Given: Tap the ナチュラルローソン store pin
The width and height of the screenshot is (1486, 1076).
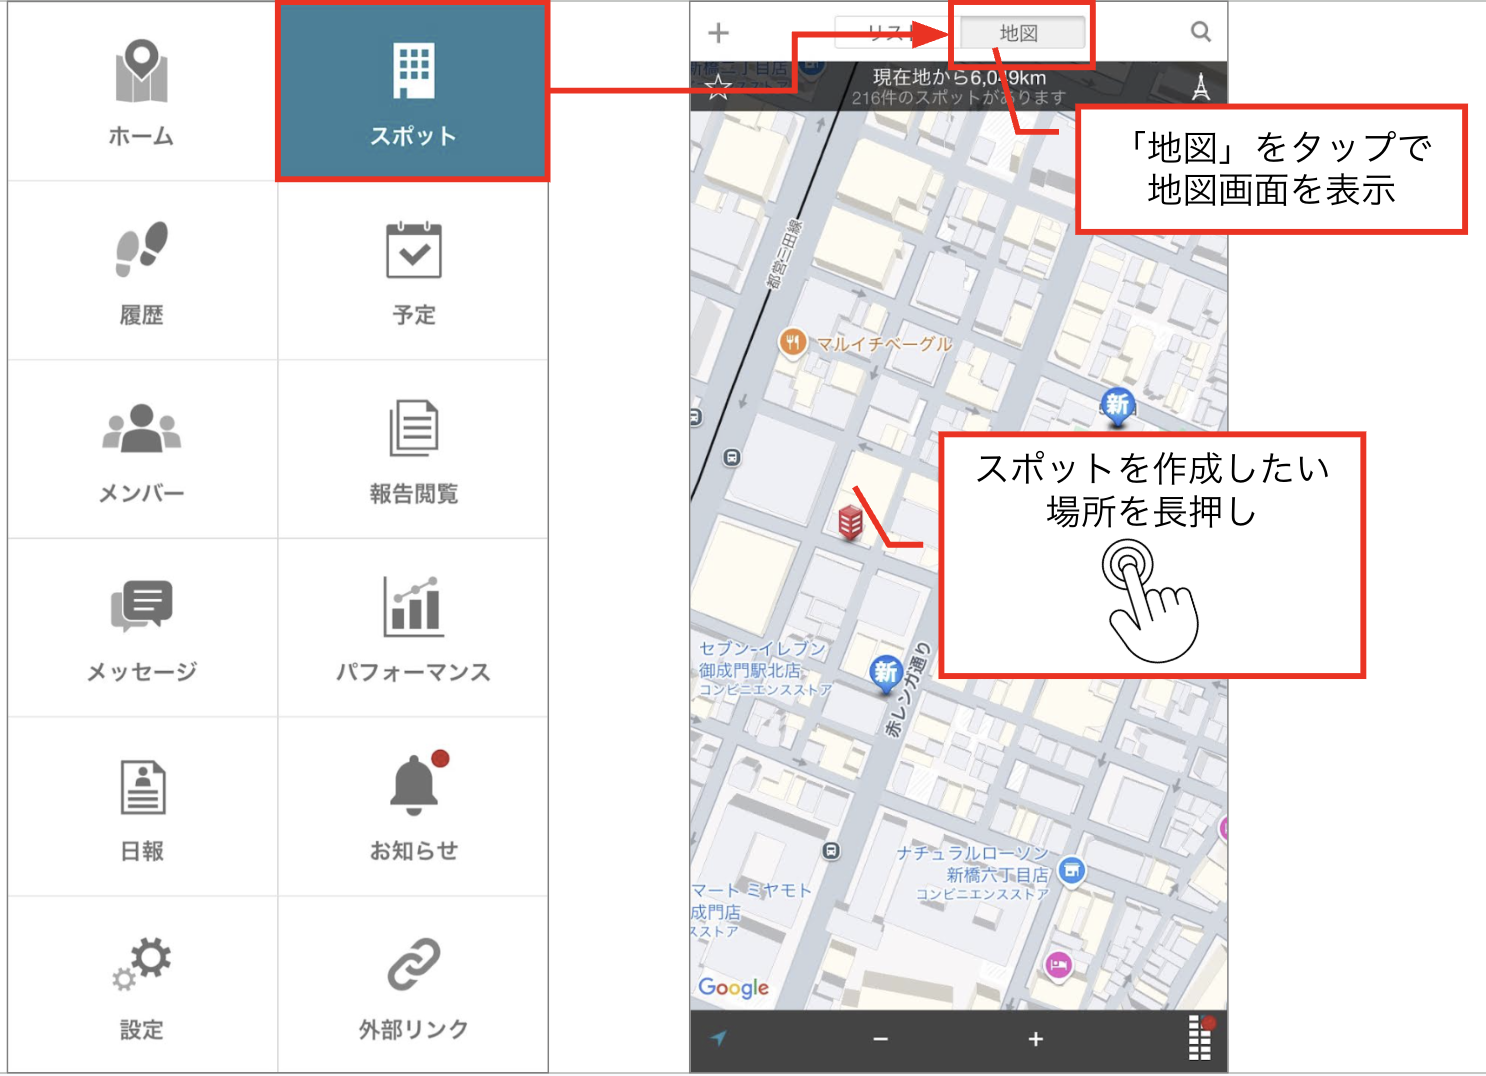Looking at the screenshot, I should 1071,870.
